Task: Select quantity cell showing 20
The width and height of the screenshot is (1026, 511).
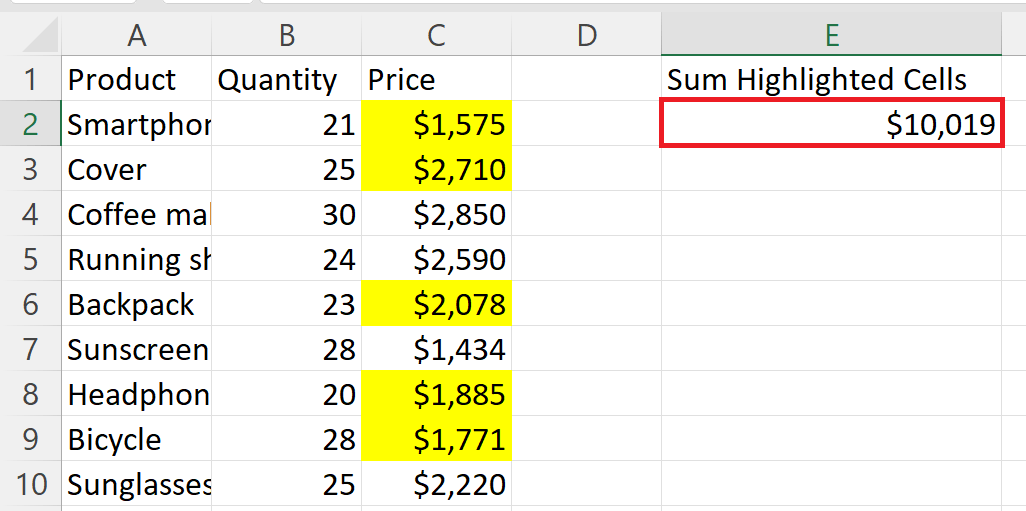Action: coord(287,395)
